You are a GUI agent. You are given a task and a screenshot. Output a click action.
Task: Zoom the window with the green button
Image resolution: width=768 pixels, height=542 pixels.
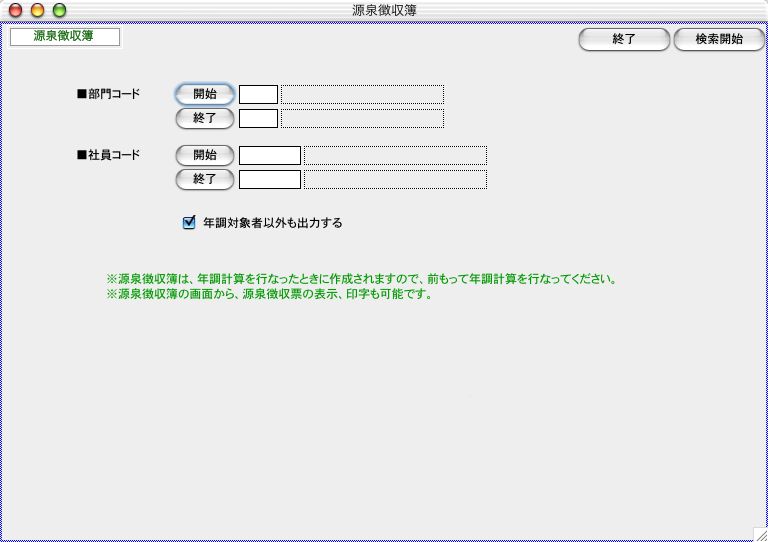coord(59,10)
